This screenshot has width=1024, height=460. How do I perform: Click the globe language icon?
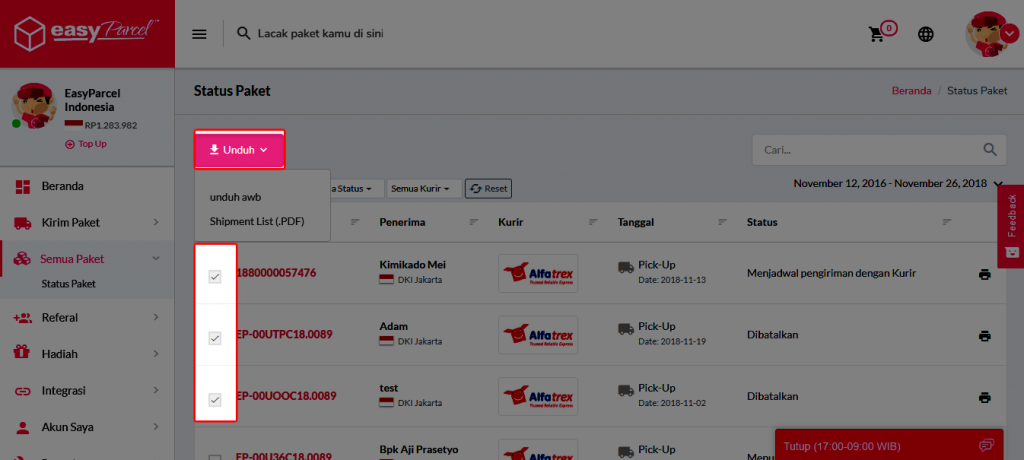click(926, 34)
